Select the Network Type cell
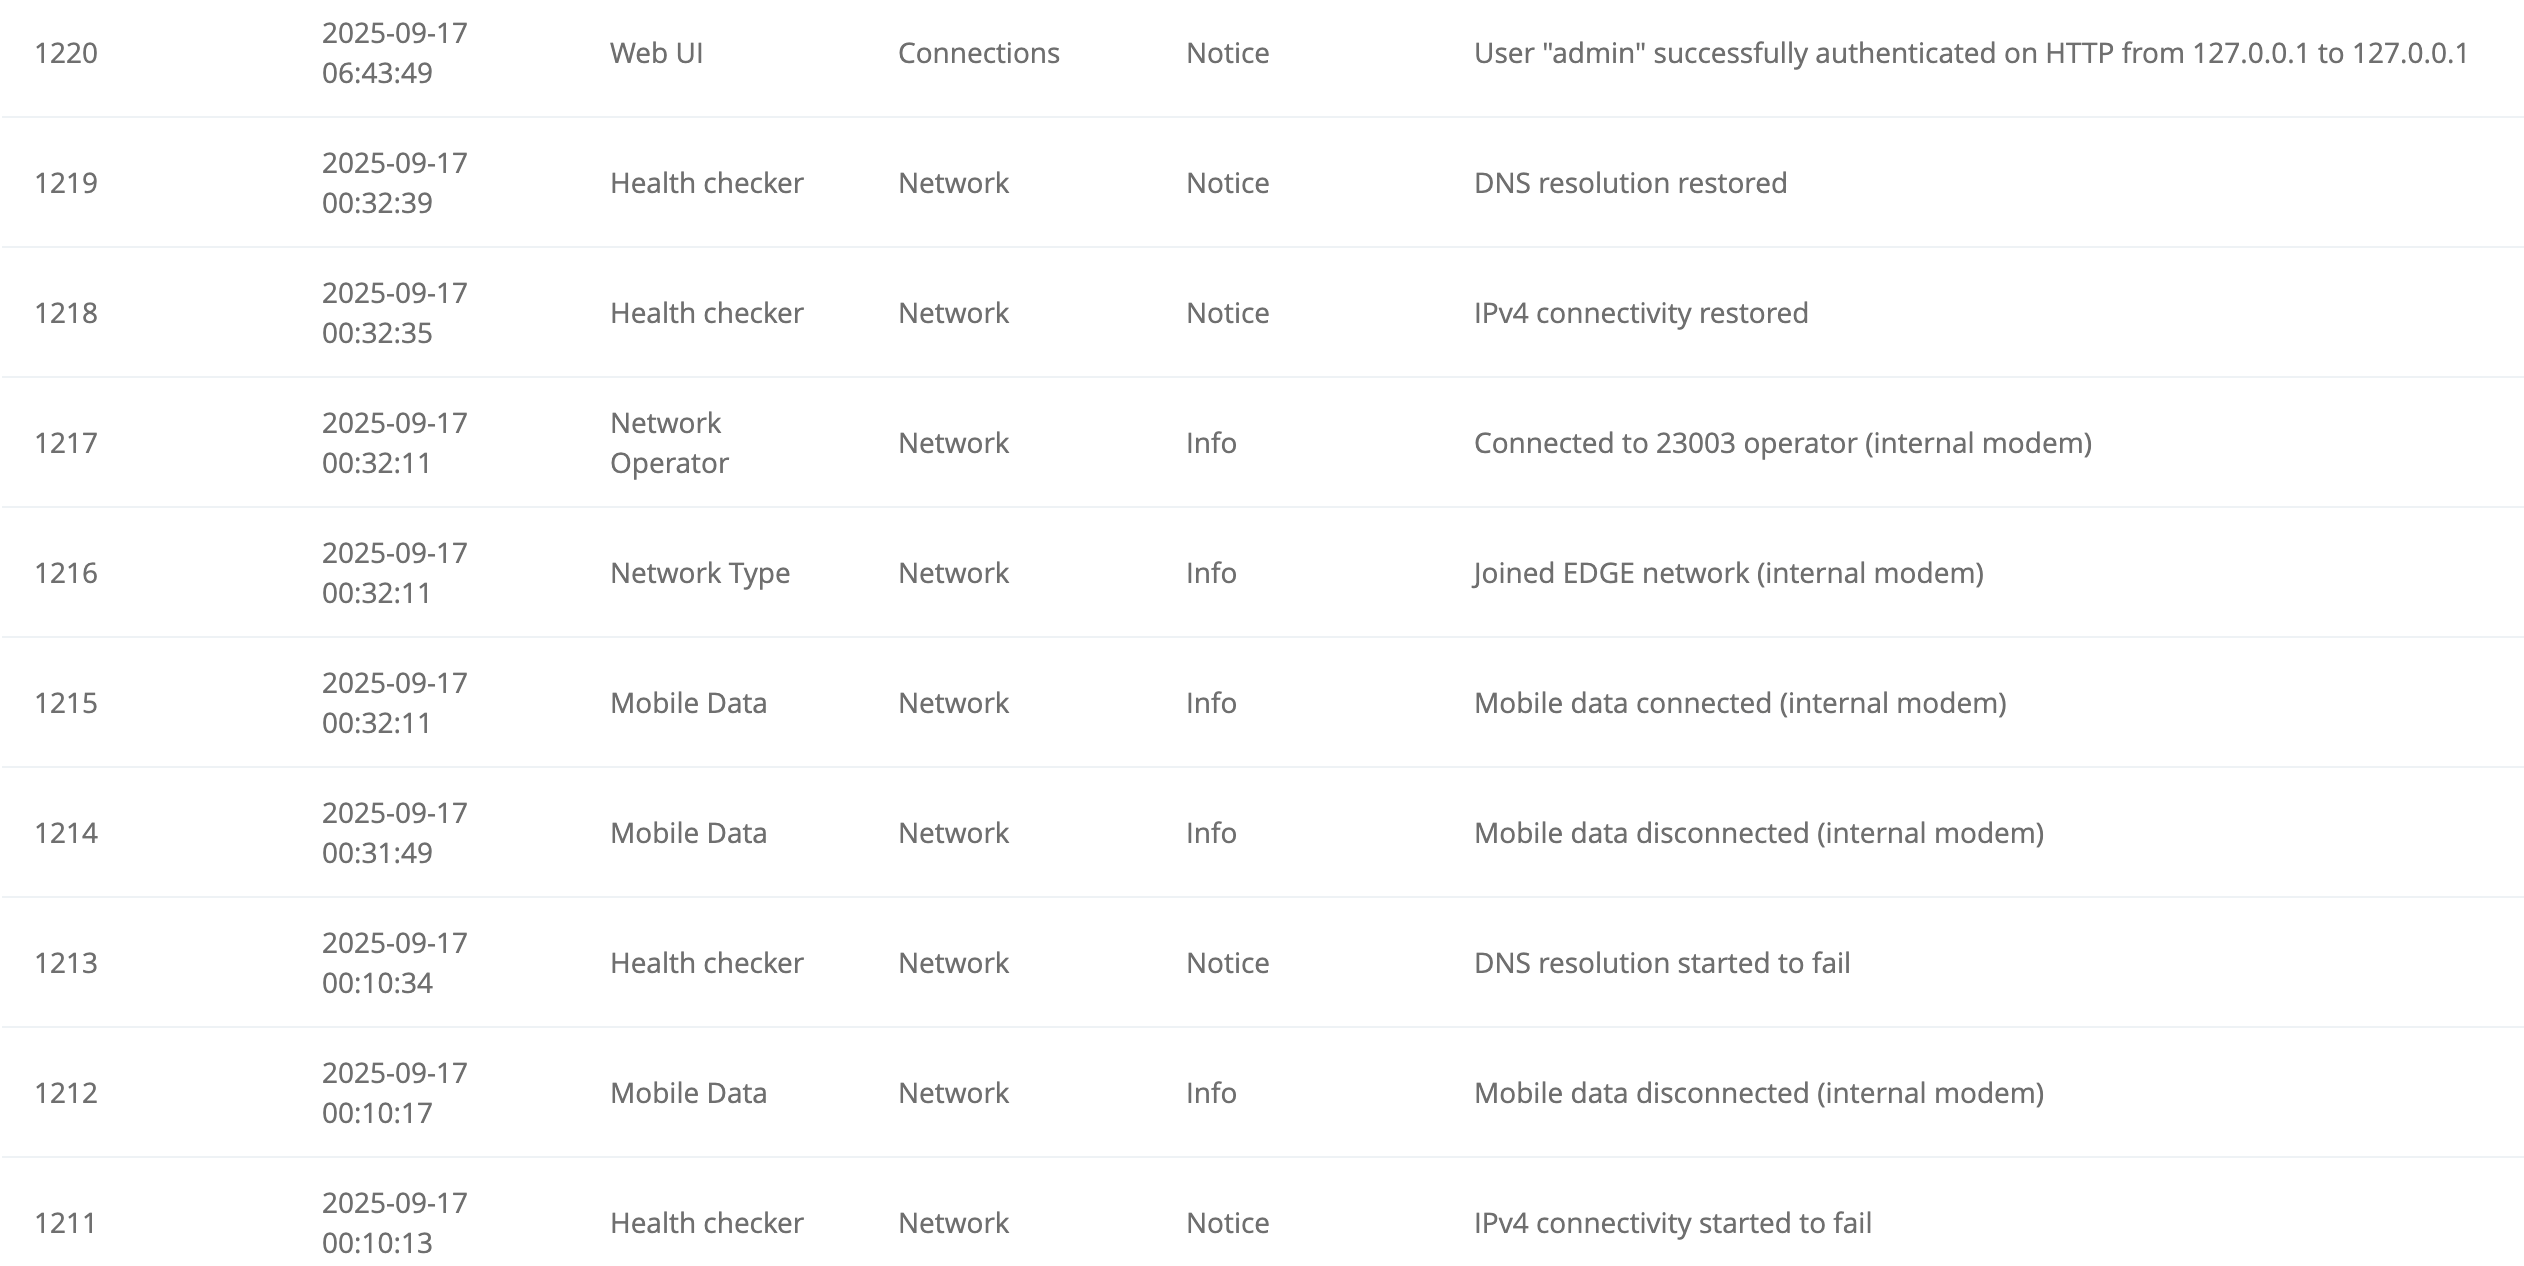 click(x=700, y=573)
